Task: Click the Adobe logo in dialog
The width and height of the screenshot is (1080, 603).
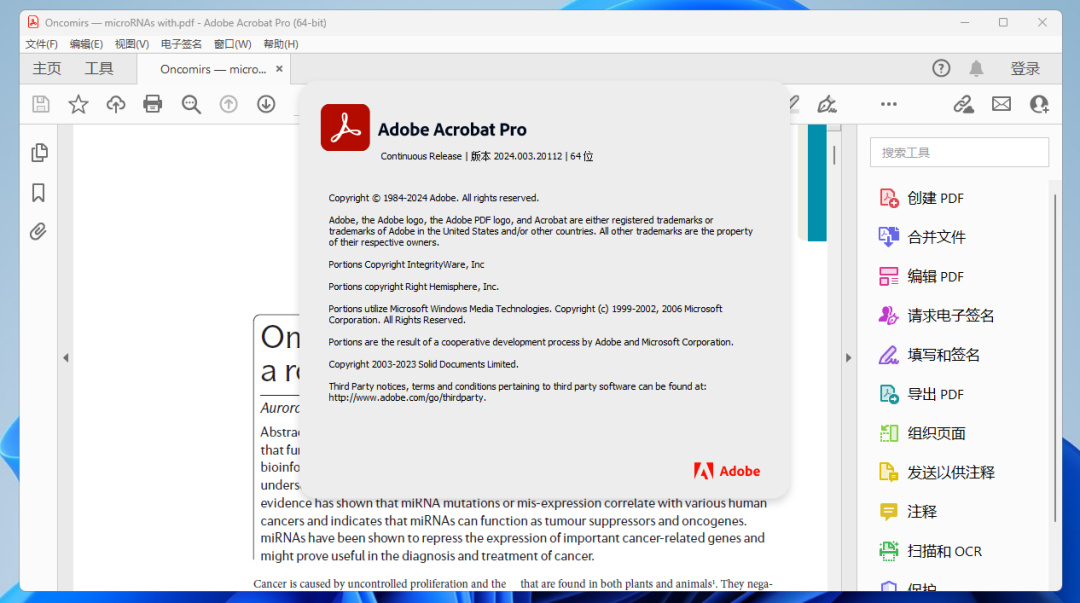Action: click(x=727, y=471)
